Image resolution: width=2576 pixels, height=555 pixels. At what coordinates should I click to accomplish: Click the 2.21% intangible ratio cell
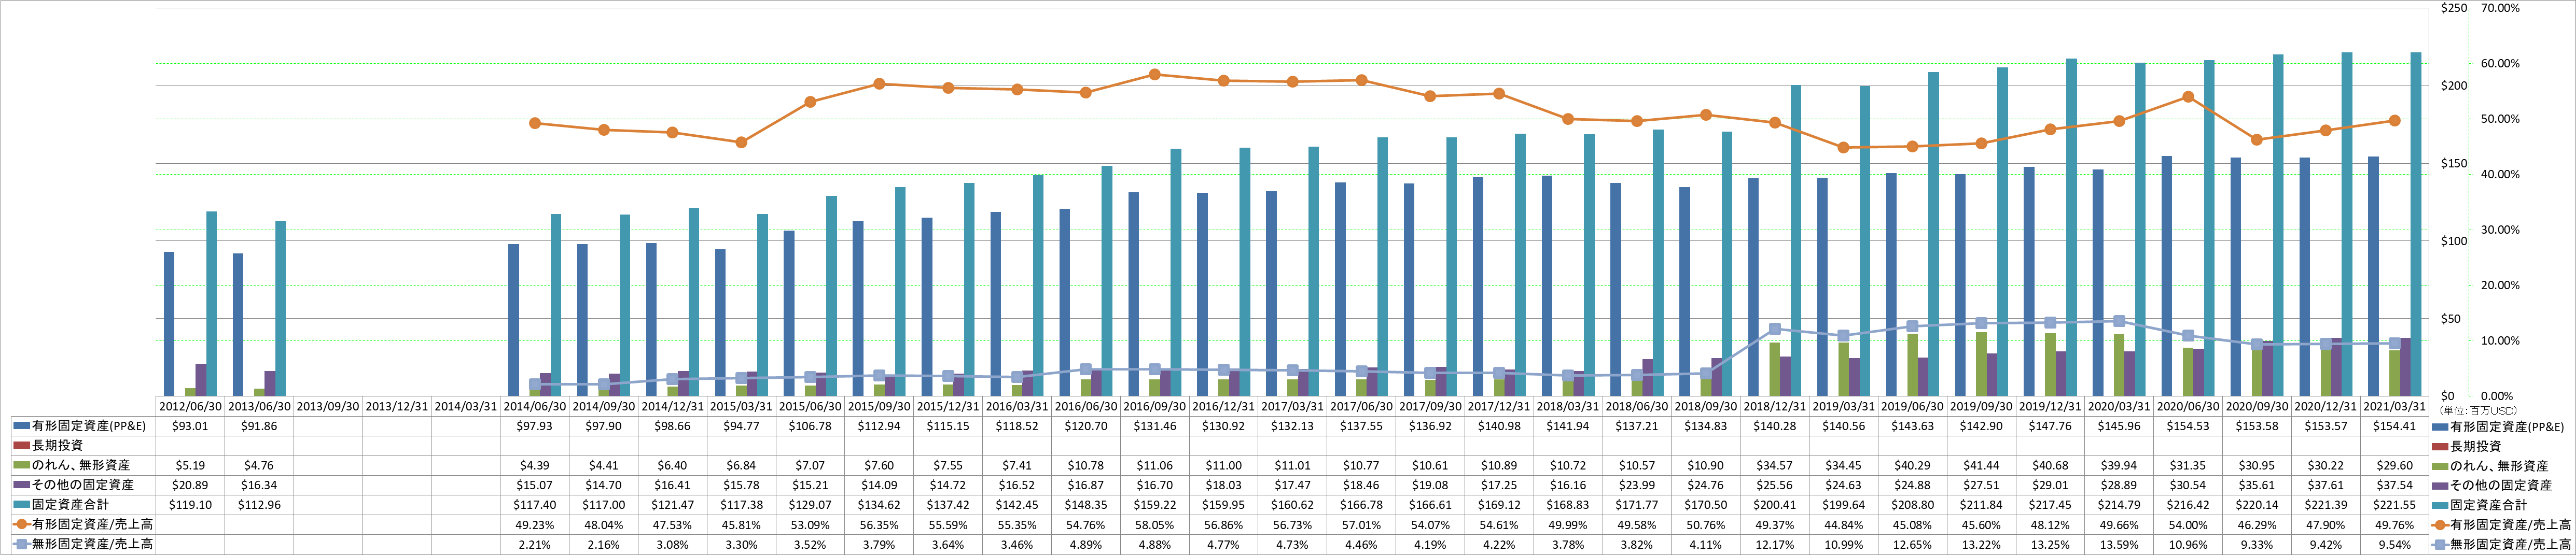pyautogui.click(x=535, y=545)
